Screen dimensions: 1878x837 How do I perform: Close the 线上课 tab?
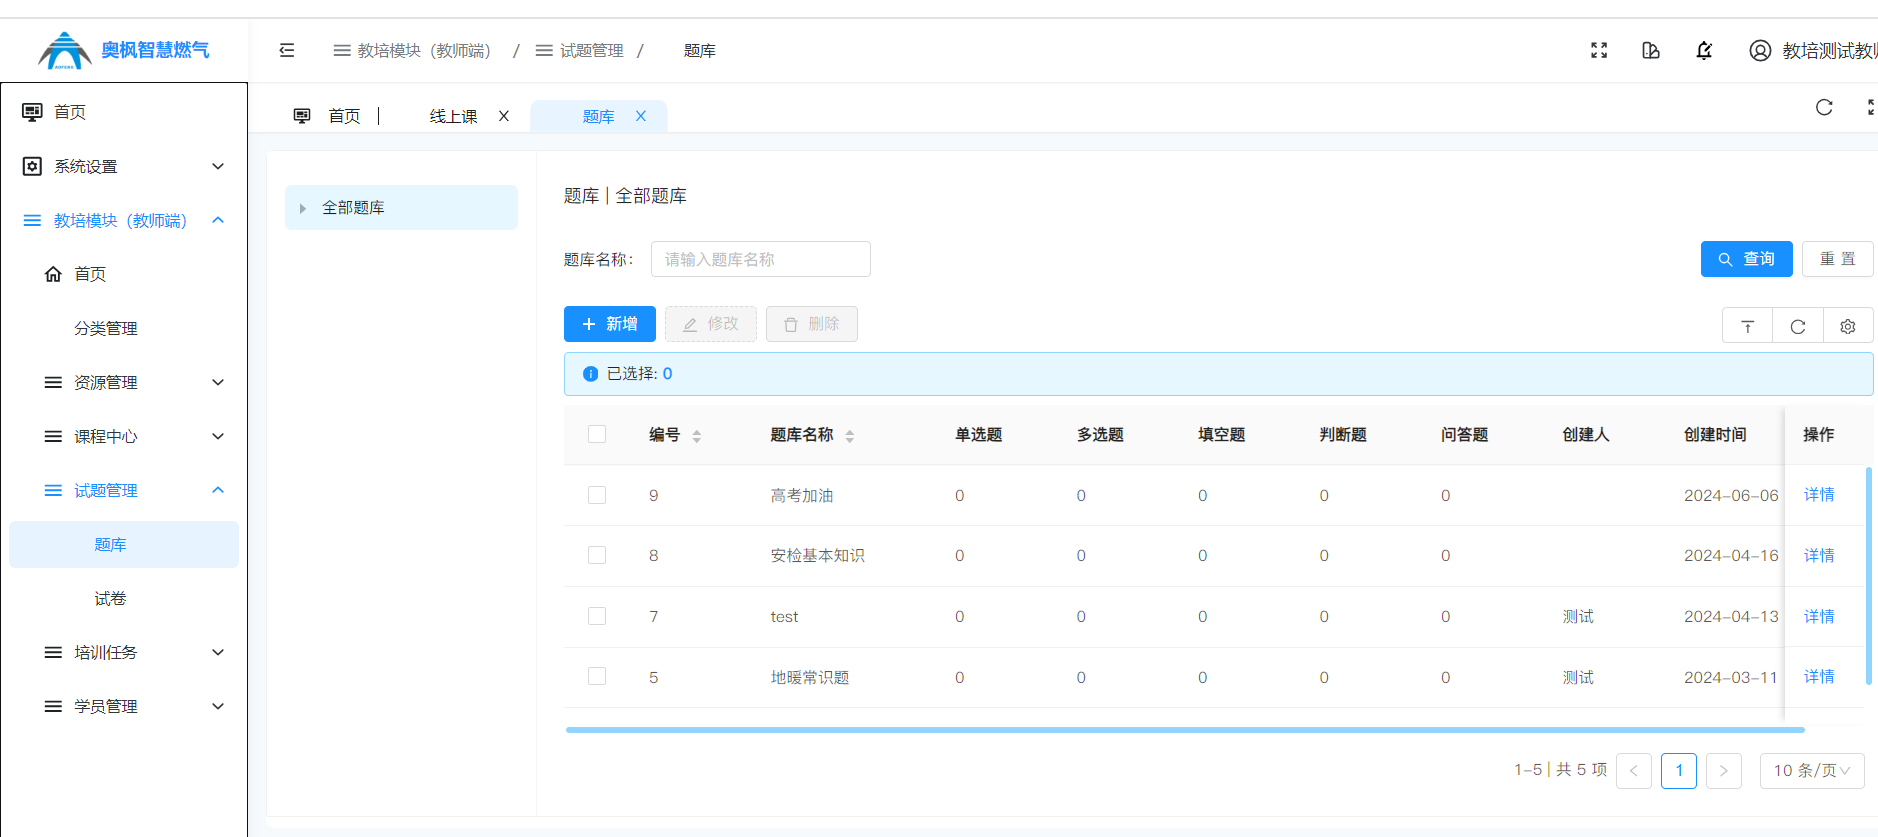point(504,116)
